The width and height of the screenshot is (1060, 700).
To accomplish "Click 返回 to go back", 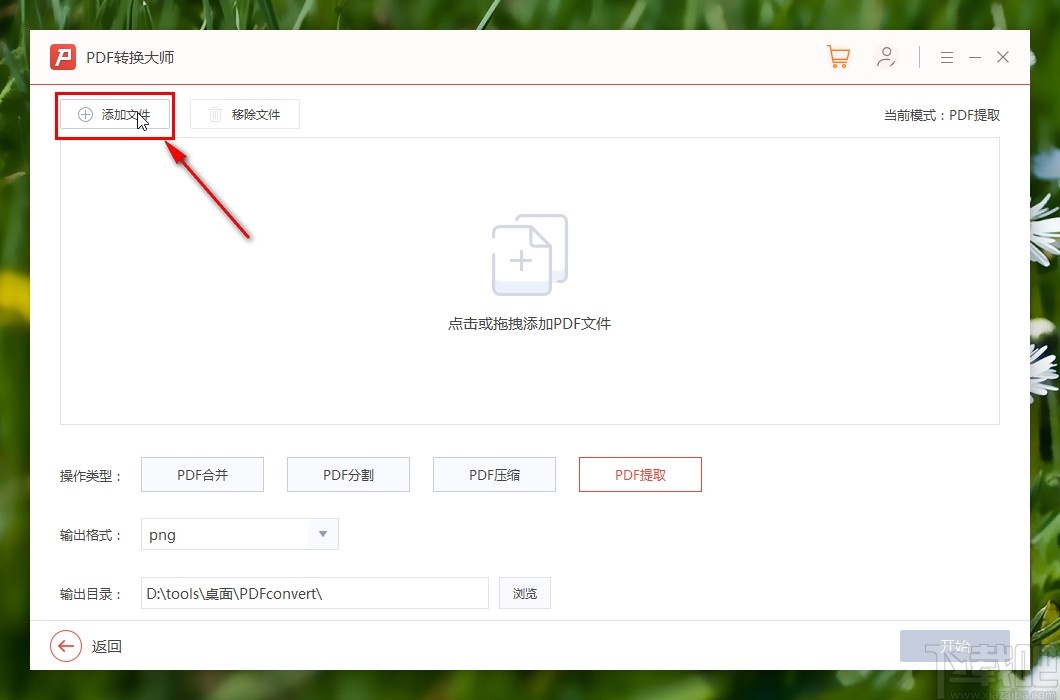I will (x=108, y=646).
